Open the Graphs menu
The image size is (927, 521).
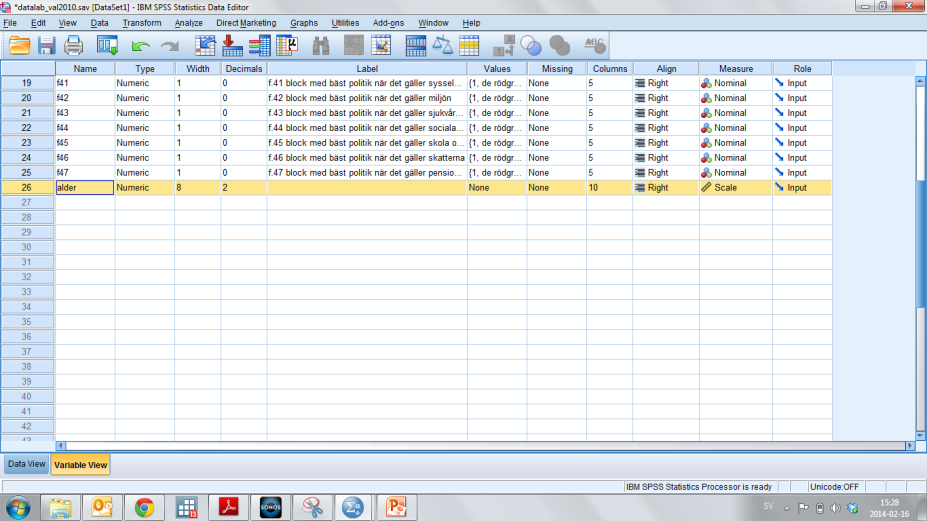tap(304, 23)
